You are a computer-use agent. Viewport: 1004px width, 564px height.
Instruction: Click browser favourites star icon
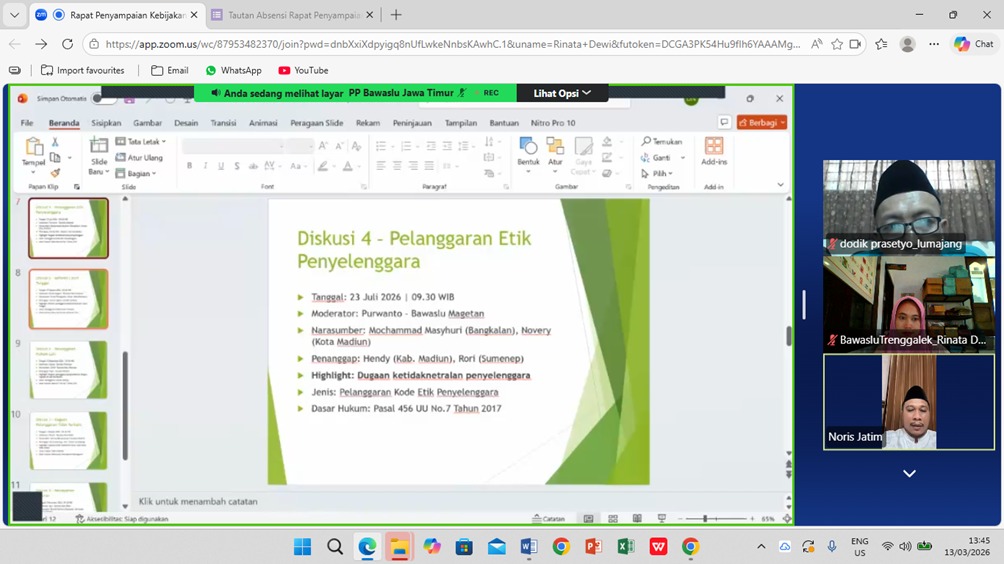click(x=837, y=44)
